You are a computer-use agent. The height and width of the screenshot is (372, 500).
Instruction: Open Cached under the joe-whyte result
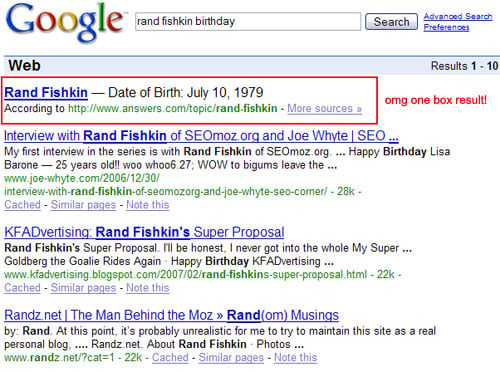[x=22, y=205]
